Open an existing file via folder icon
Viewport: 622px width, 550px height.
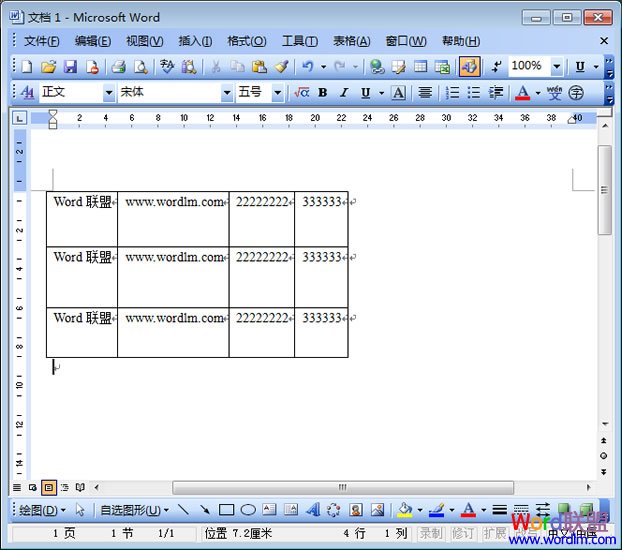tap(48, 67)
